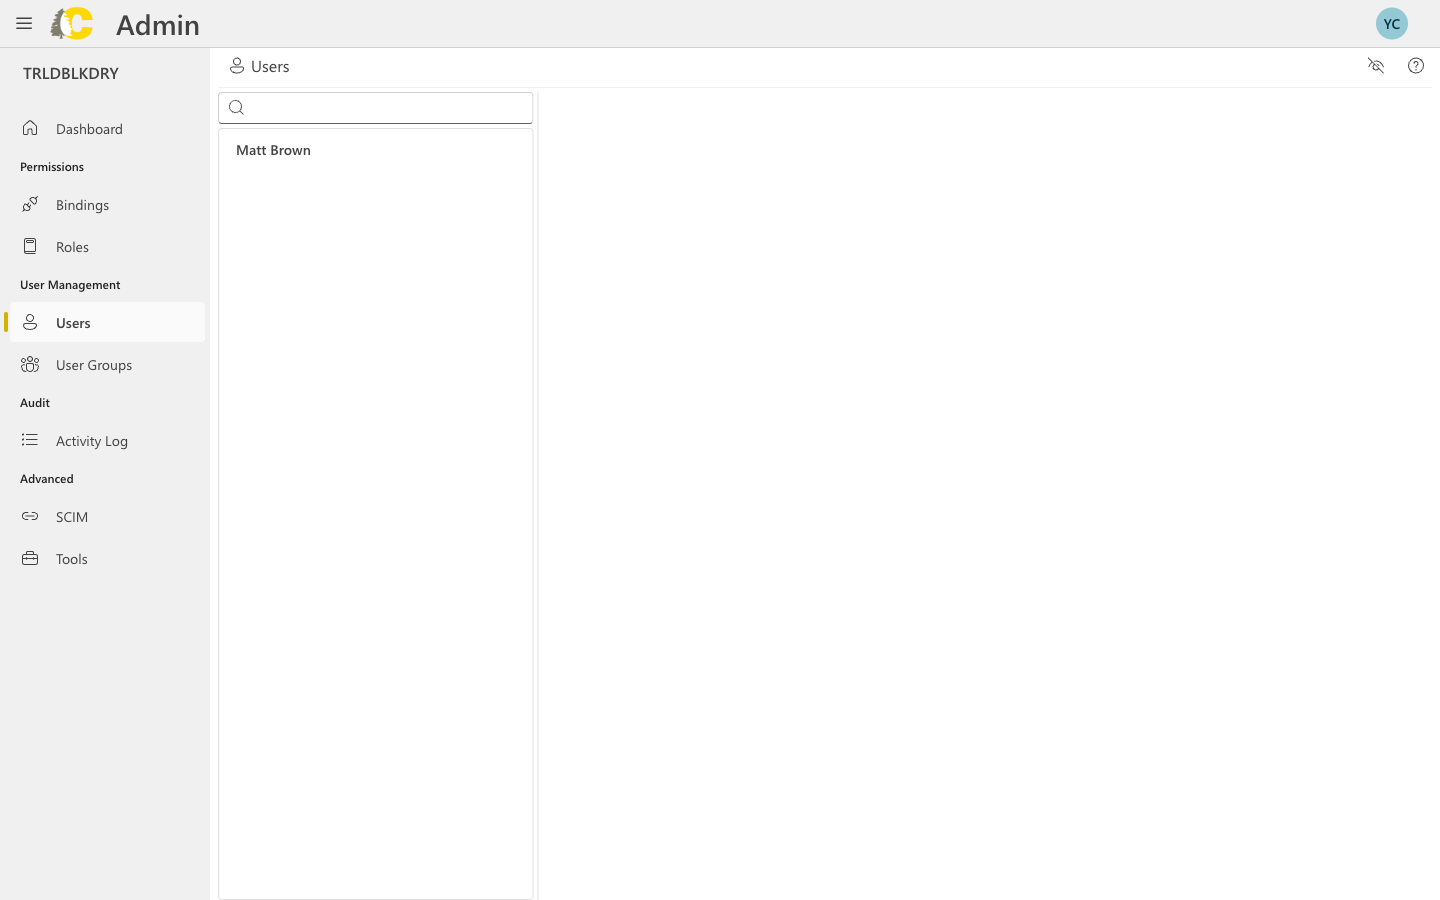Select Activity Log from the sidebar menu
The width and height of the screenshot is (1440, 900).
point(91,440)
